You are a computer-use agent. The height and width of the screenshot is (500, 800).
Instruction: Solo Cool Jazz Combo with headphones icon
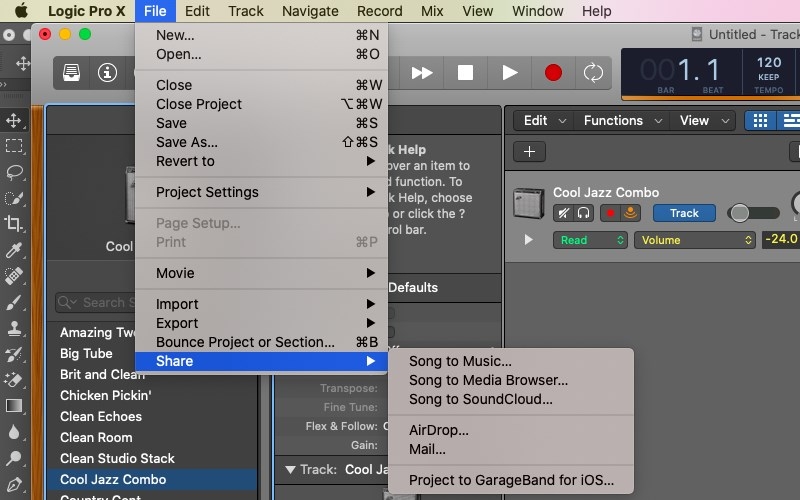[x=583, y=213]
